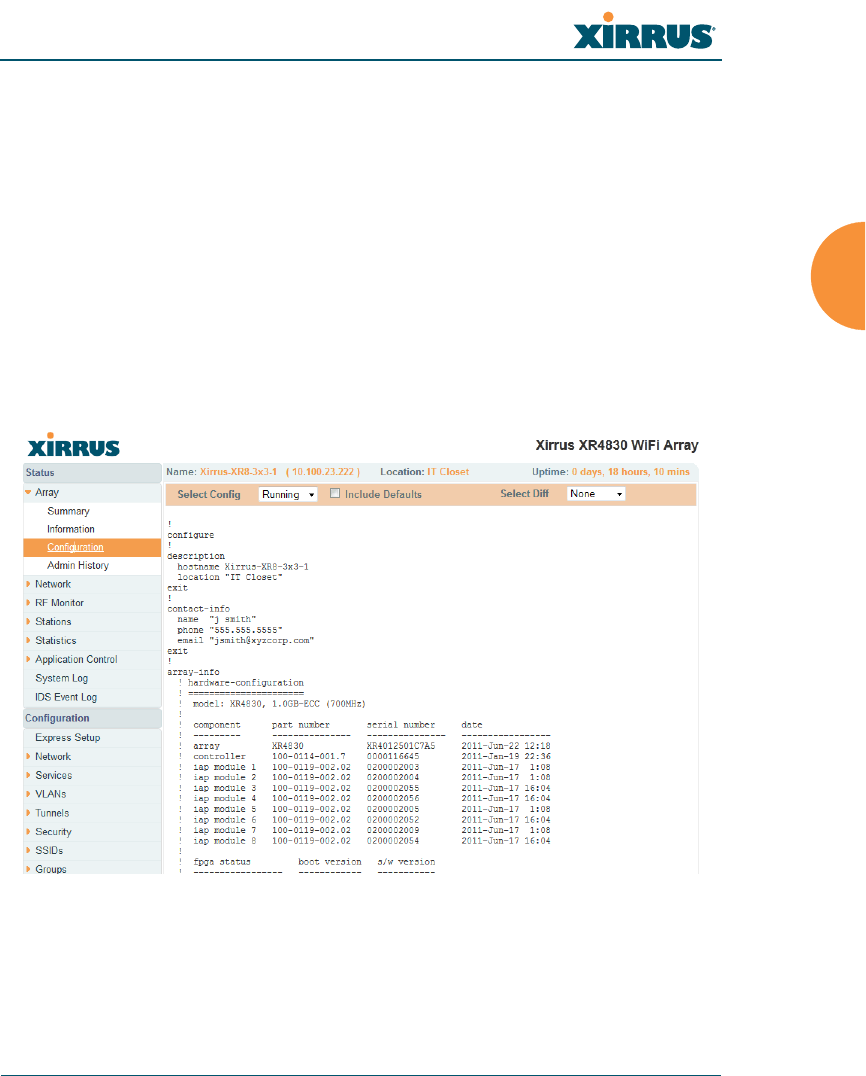Open Express Setup

click(67, 738)
